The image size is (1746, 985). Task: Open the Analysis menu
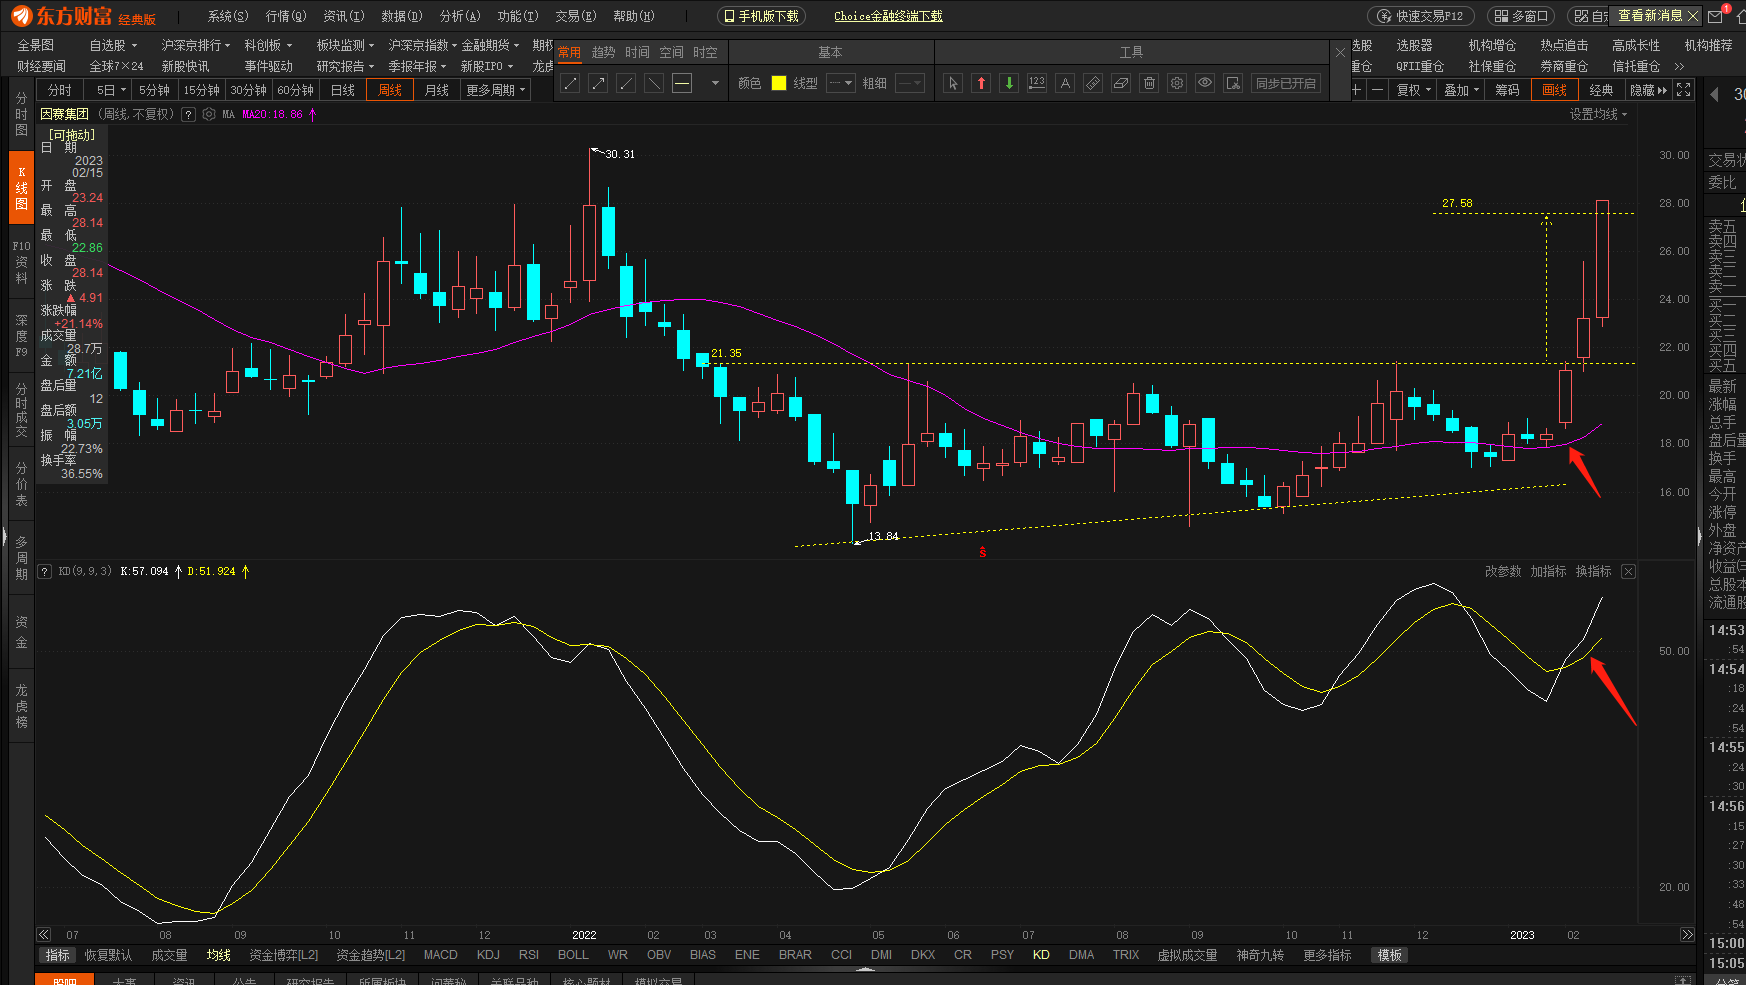(460, 16)
